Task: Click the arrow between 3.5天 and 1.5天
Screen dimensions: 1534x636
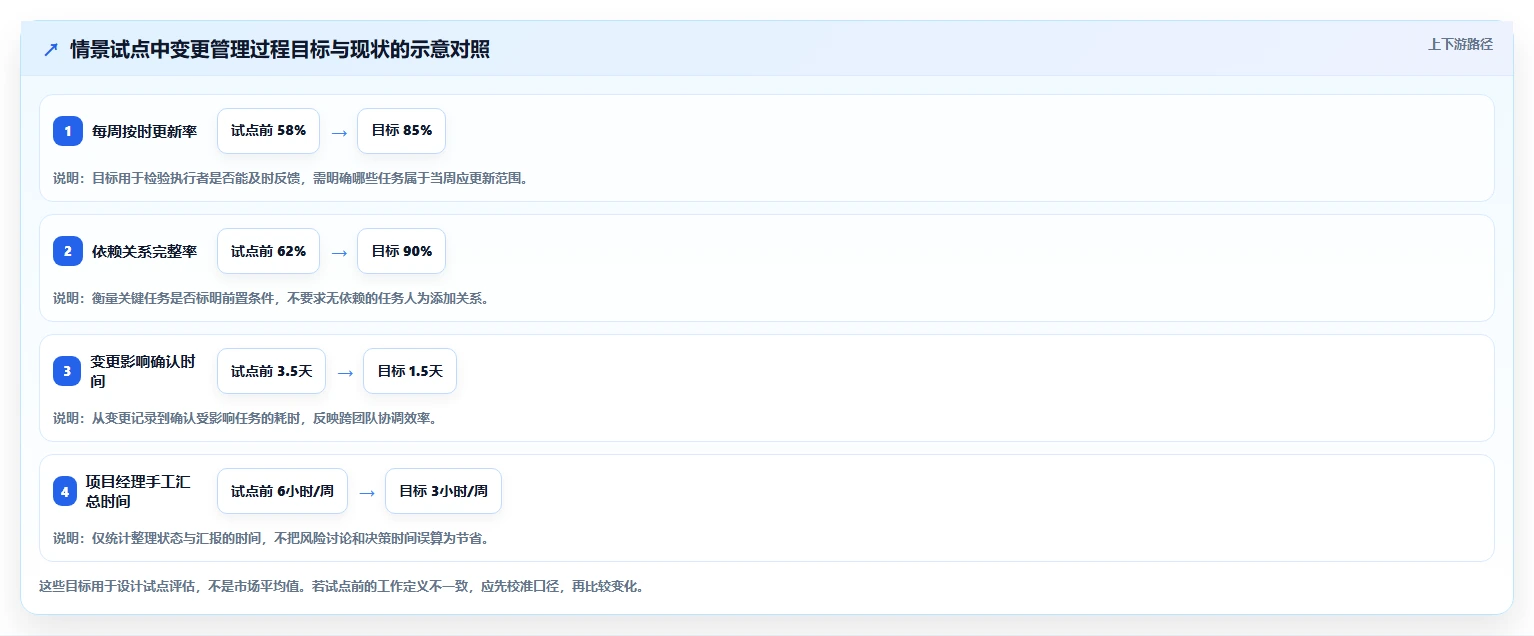Action: point(345,372)
